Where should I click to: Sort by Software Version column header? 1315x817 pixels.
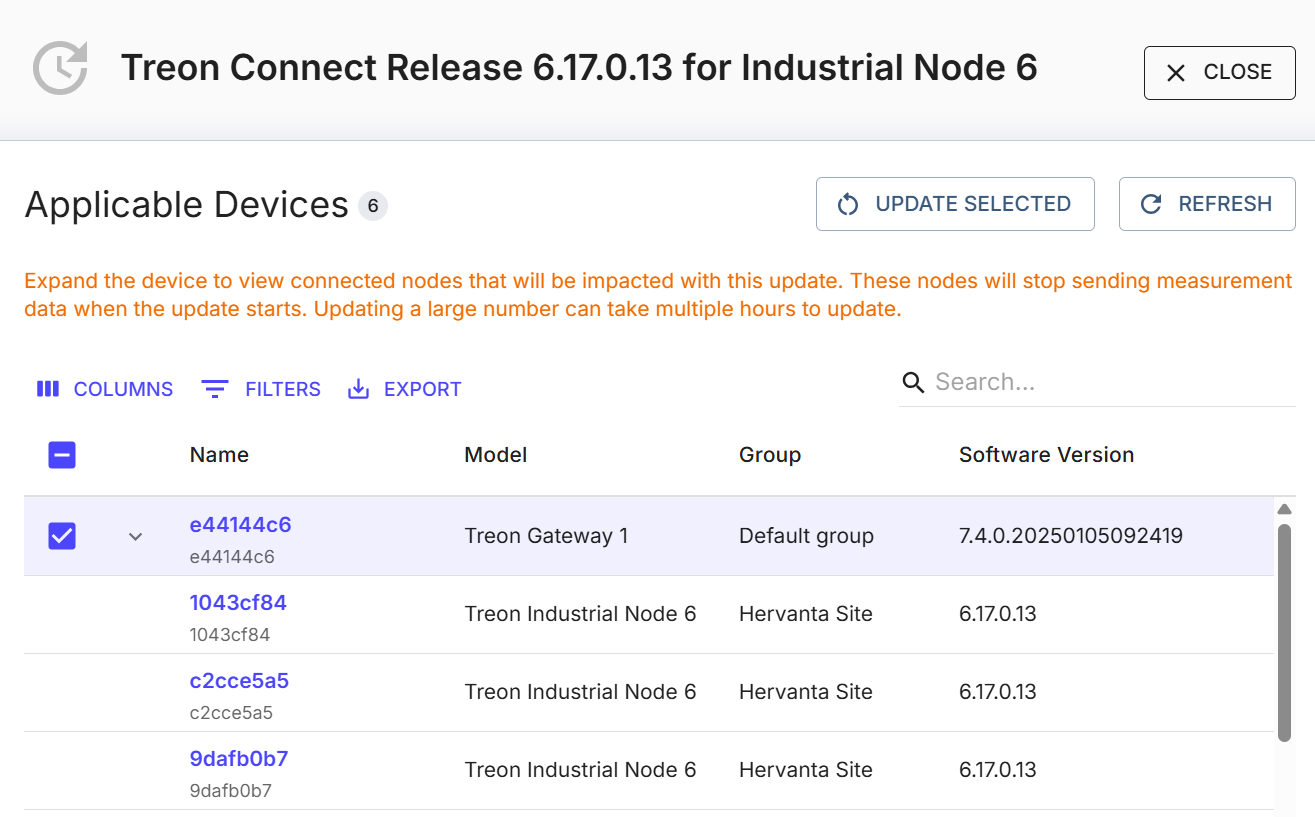tap(1046, 455)
